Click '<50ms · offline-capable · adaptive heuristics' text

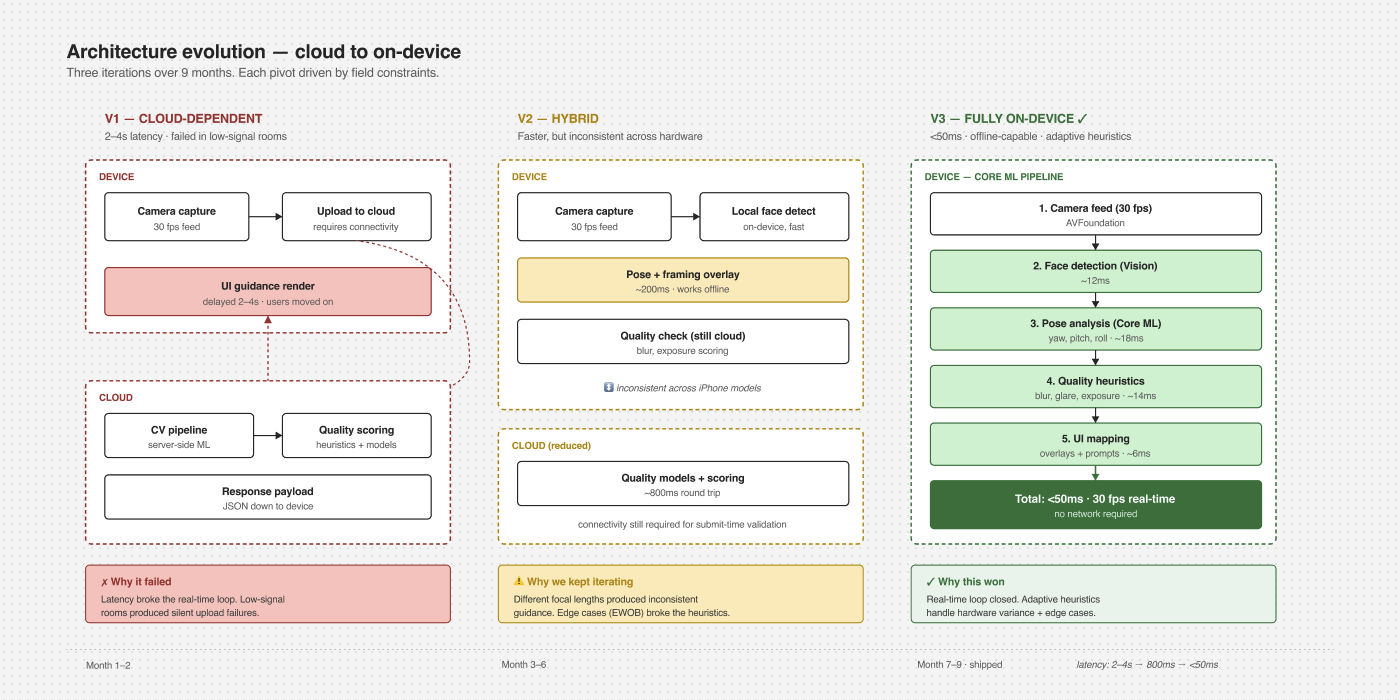(1030, 137)
